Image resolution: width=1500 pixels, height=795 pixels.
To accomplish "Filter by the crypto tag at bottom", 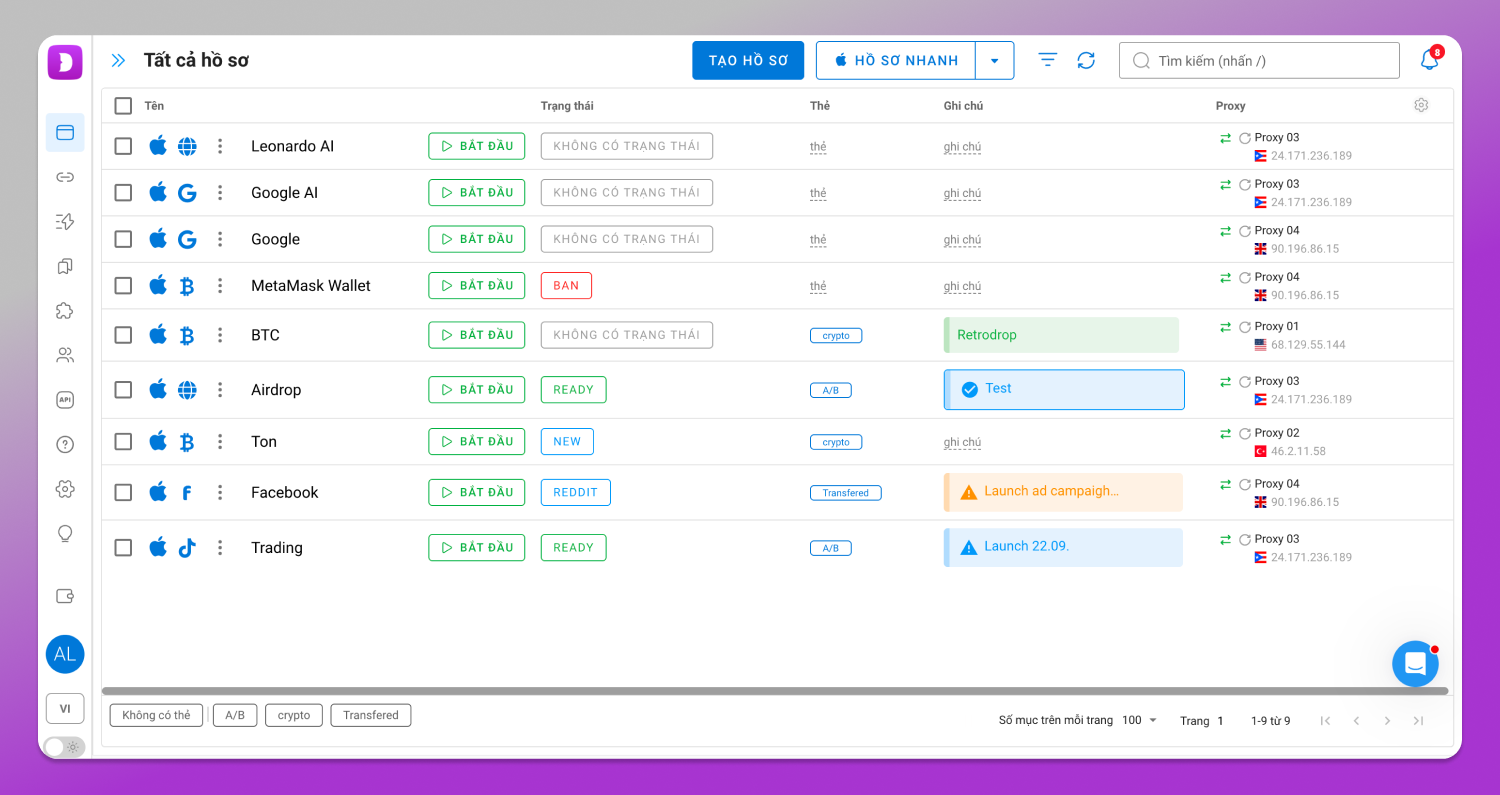I will (294, 715).
